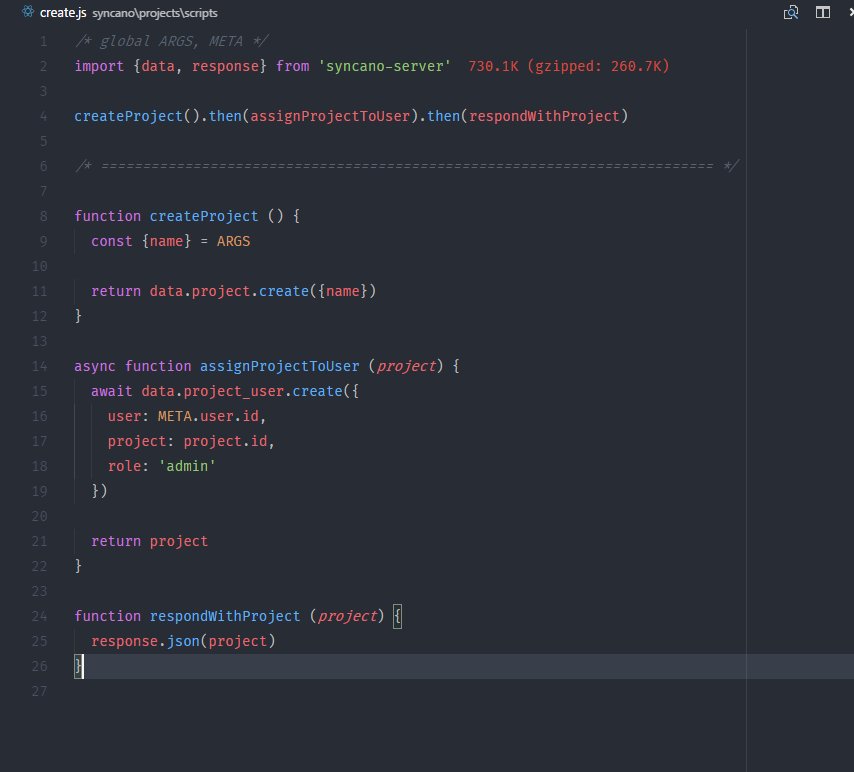Click the await keyword on line 15

pyautogui.click(x=112, y=391)
